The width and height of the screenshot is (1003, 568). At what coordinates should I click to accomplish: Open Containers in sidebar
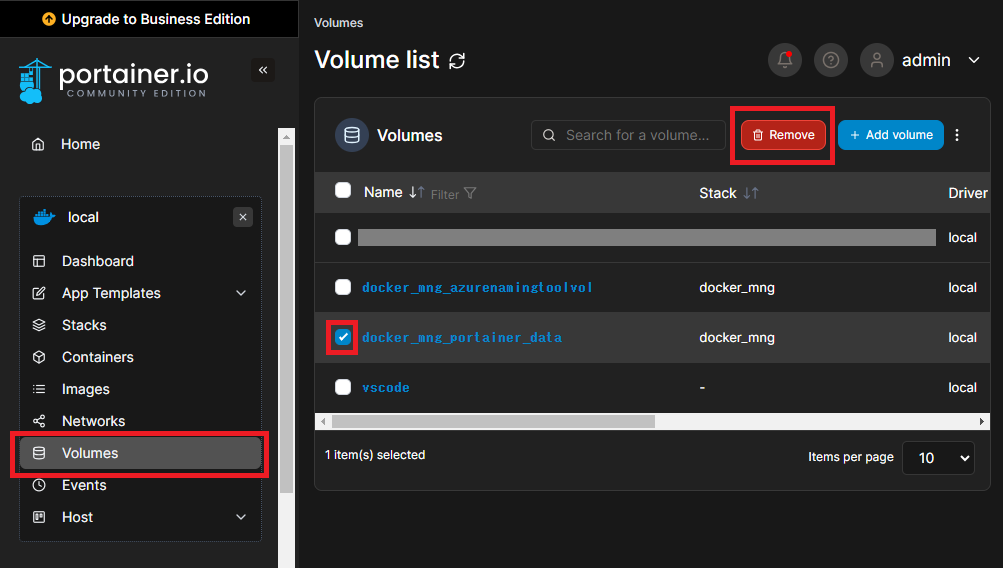pyautogui.click(x=140, y=357)
